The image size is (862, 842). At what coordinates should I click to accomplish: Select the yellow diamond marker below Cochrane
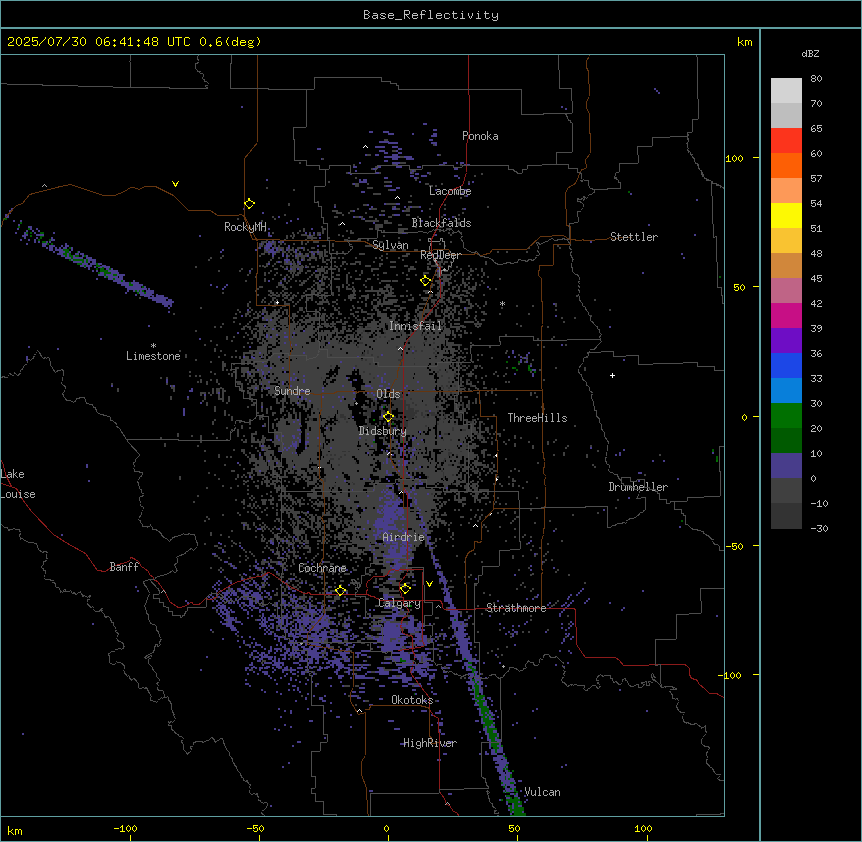click(340, 591)
